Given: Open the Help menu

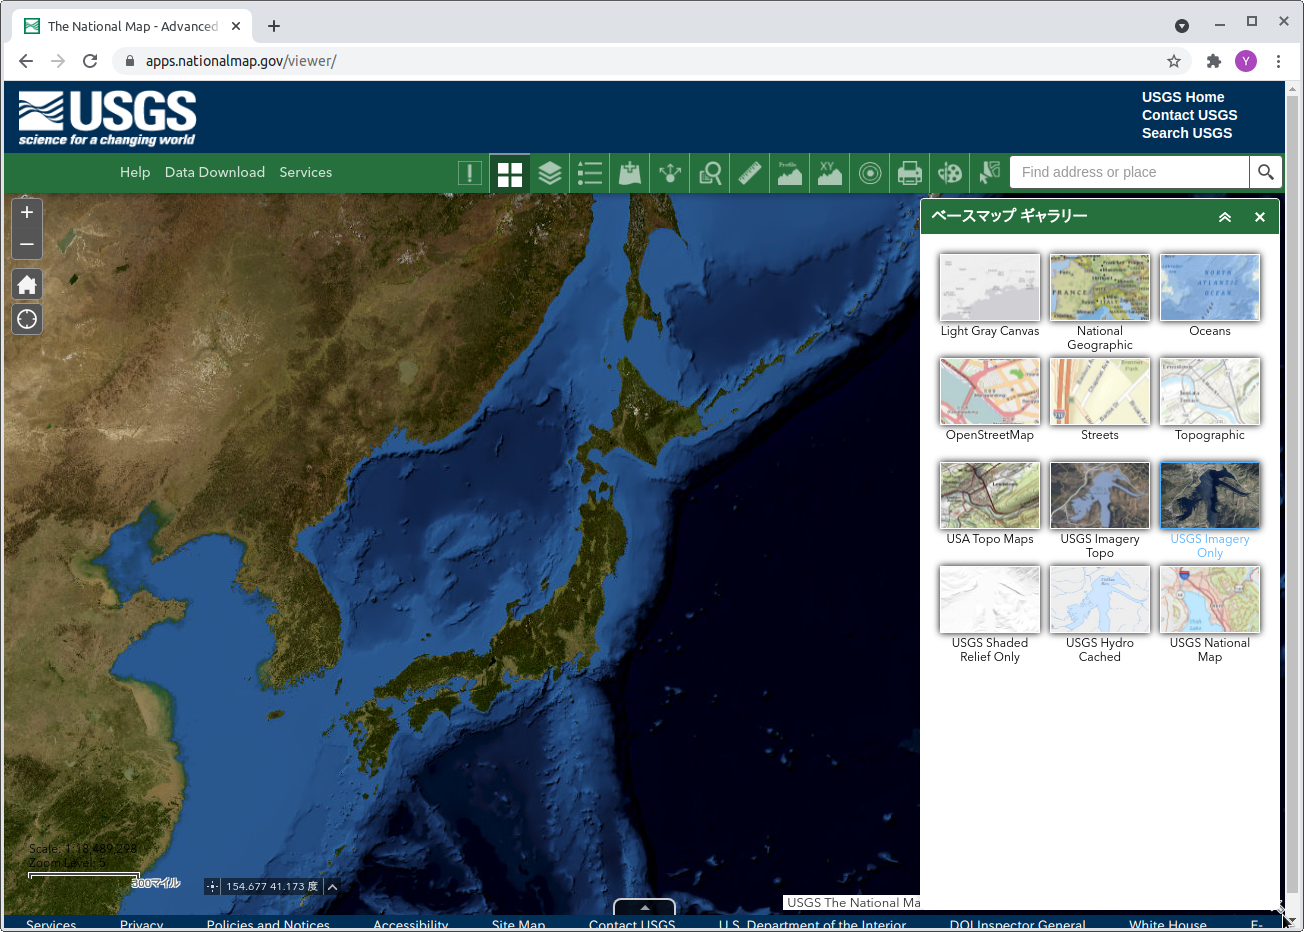Looking at the screenshot, I should click(x=135, y=172).
